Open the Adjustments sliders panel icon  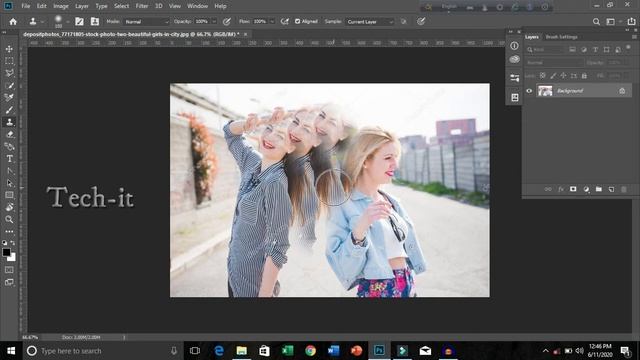(514, 78)
